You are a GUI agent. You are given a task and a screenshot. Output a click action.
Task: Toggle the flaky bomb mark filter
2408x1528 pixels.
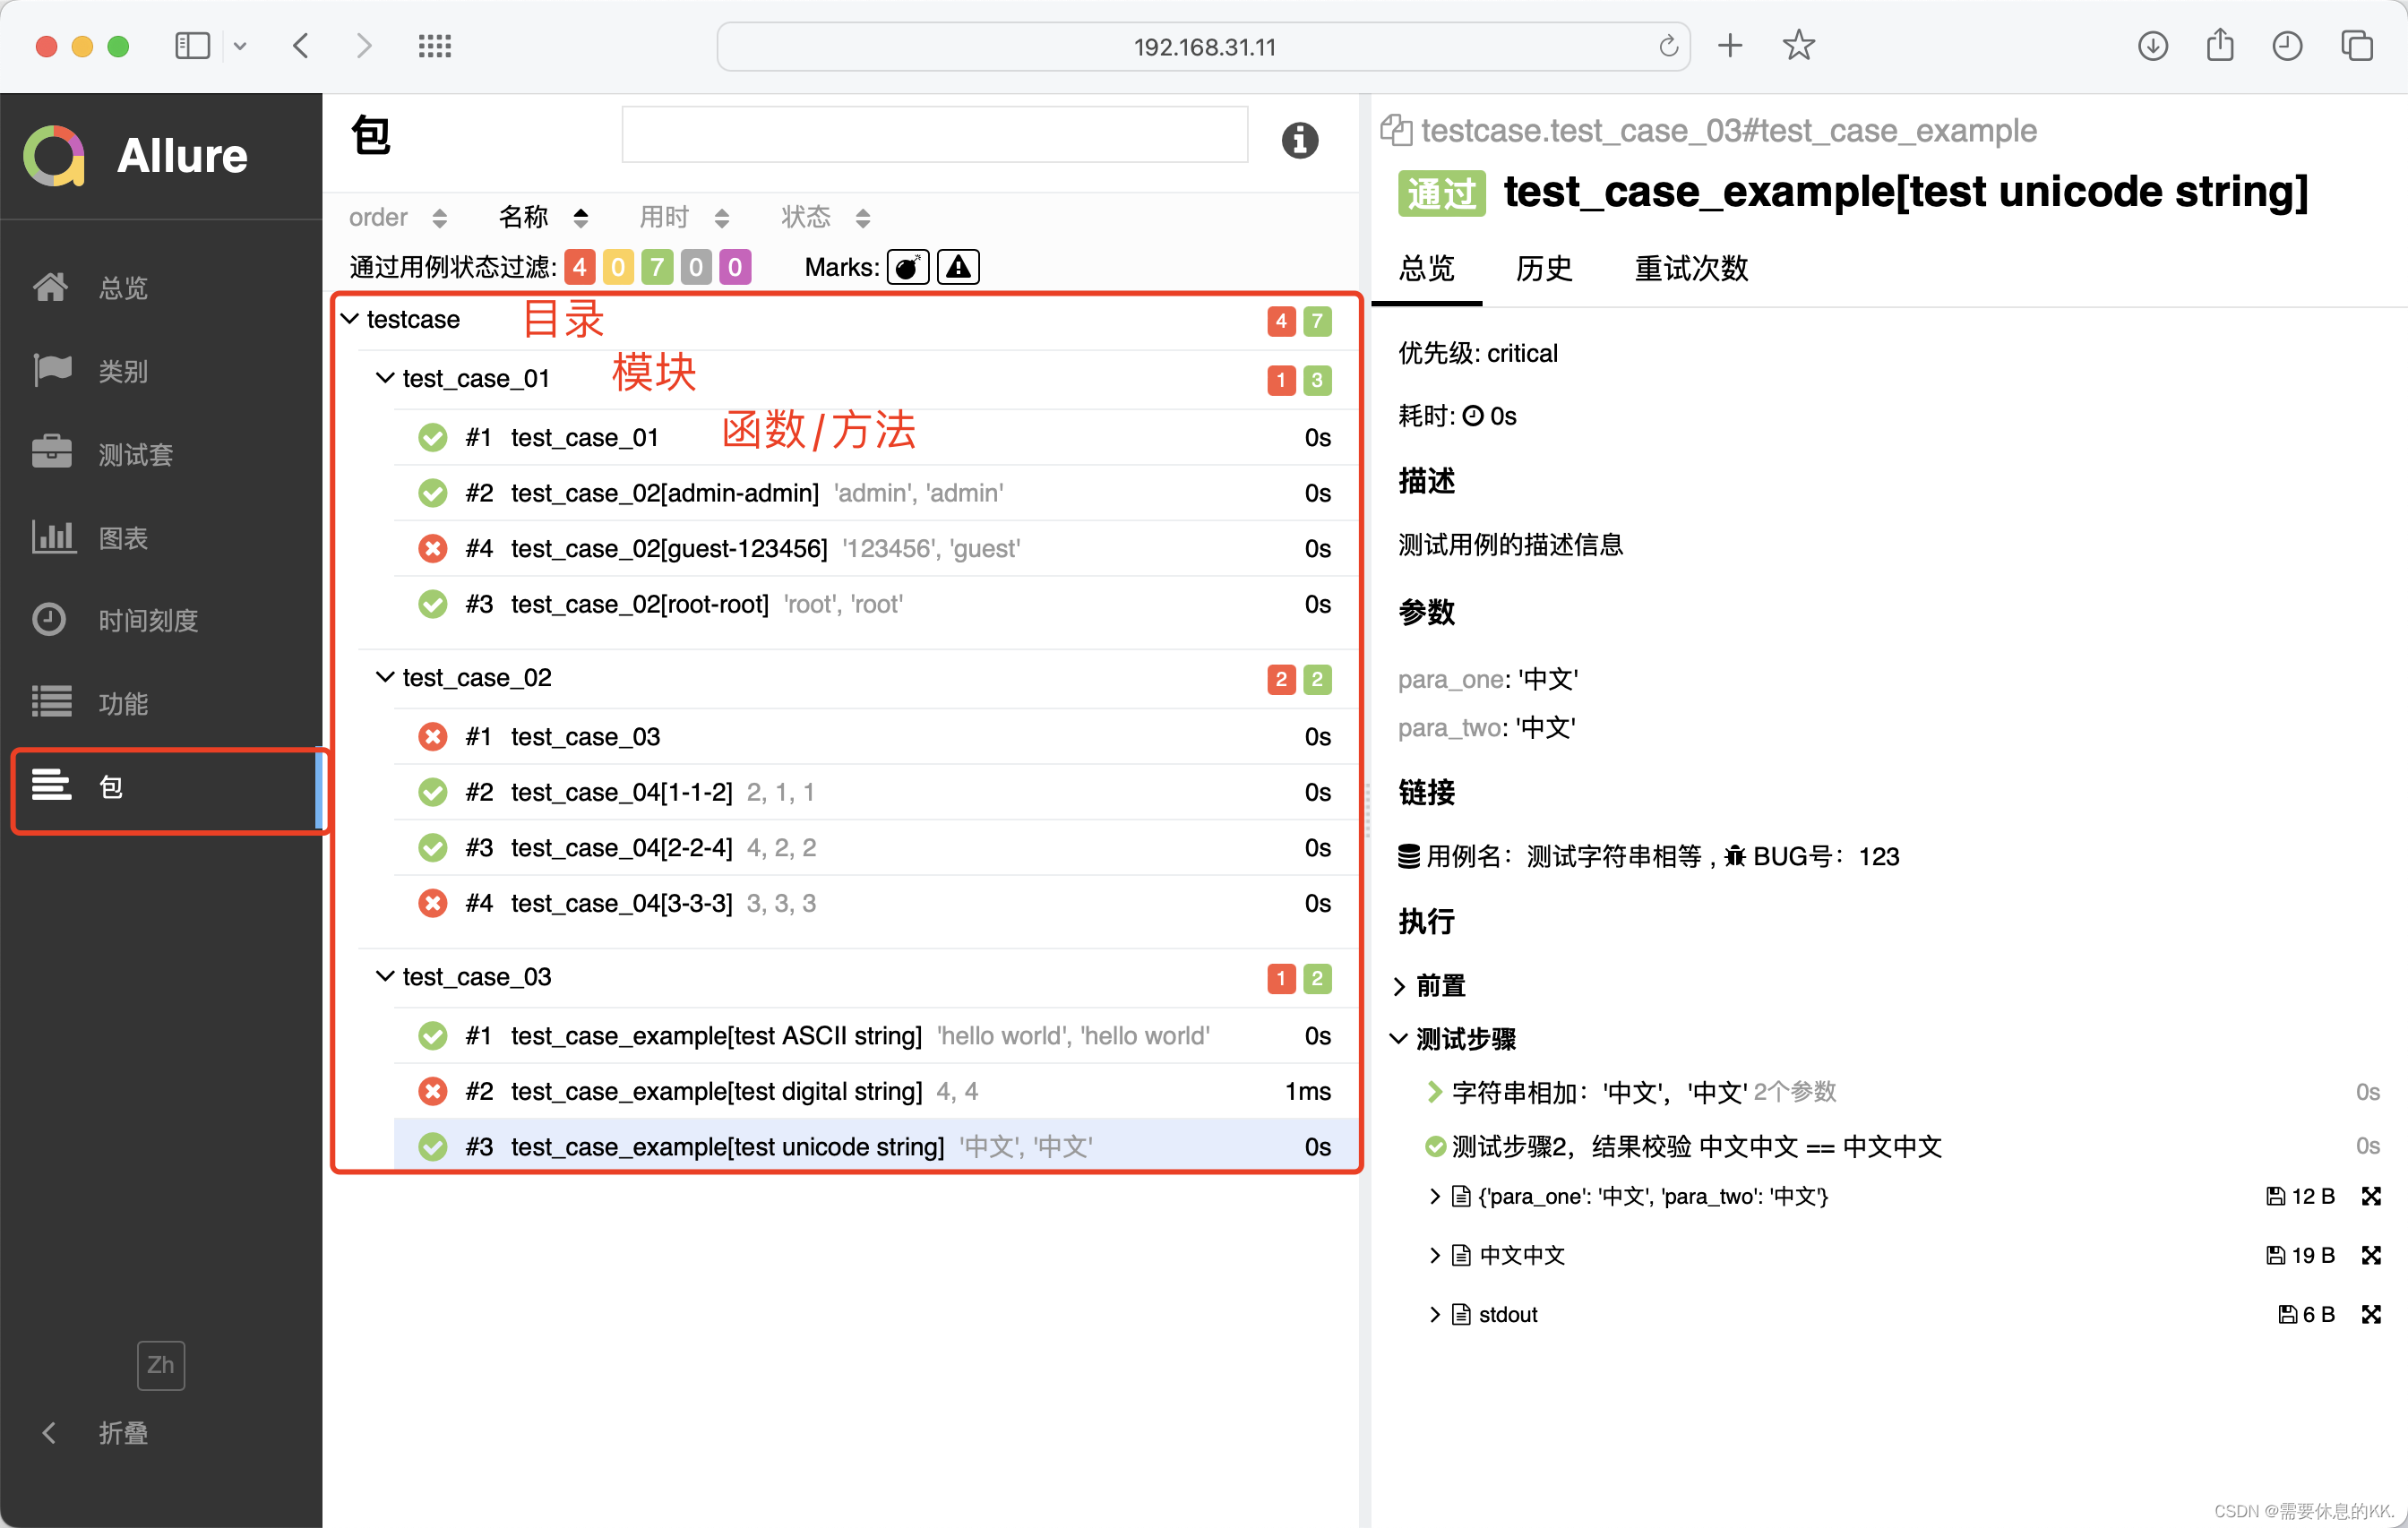coord(907,267)
